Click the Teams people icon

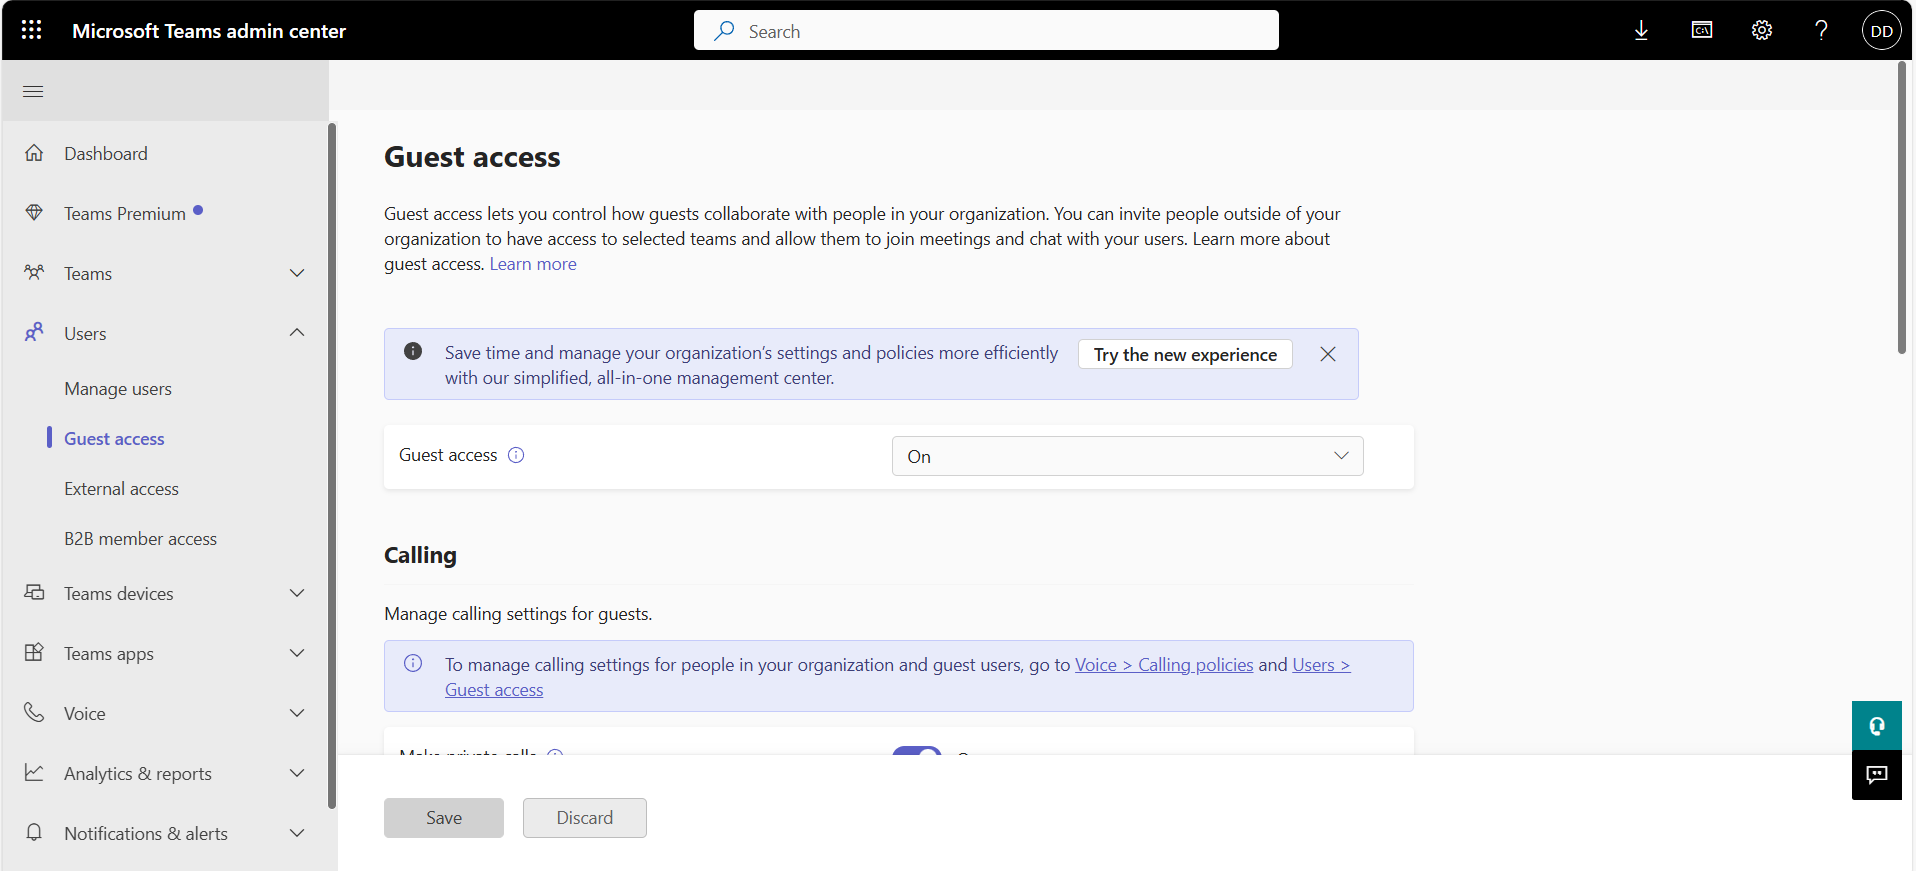[x=34, y=272]
